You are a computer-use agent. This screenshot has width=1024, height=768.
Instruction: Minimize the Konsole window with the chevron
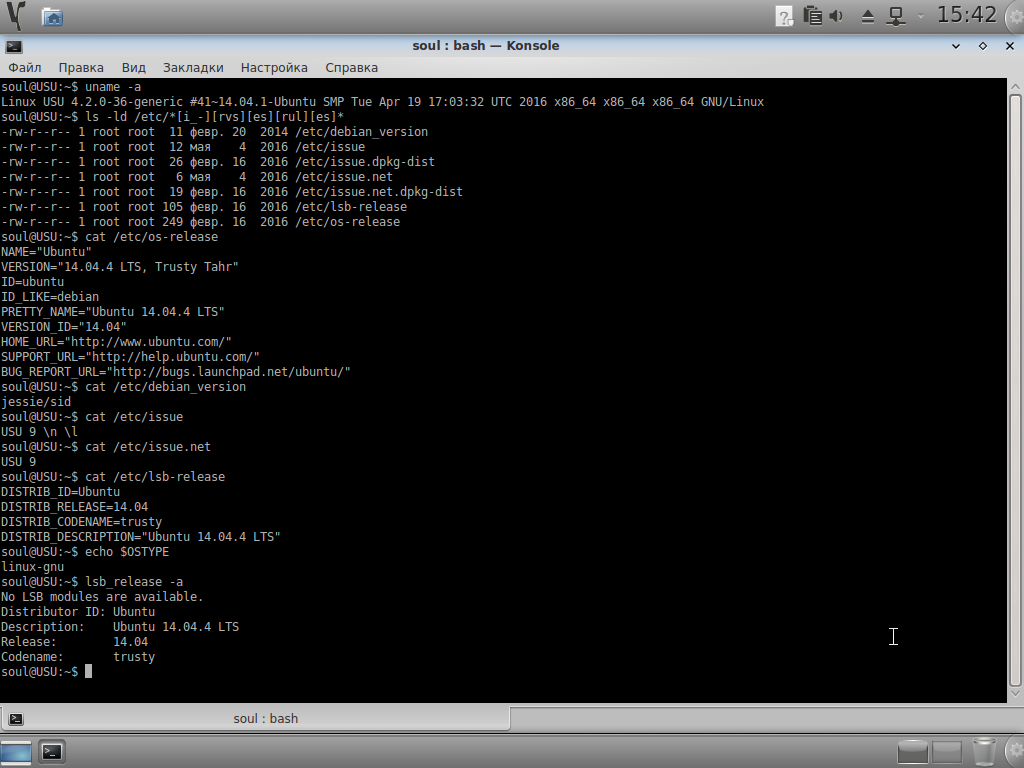tap(955, 46)
